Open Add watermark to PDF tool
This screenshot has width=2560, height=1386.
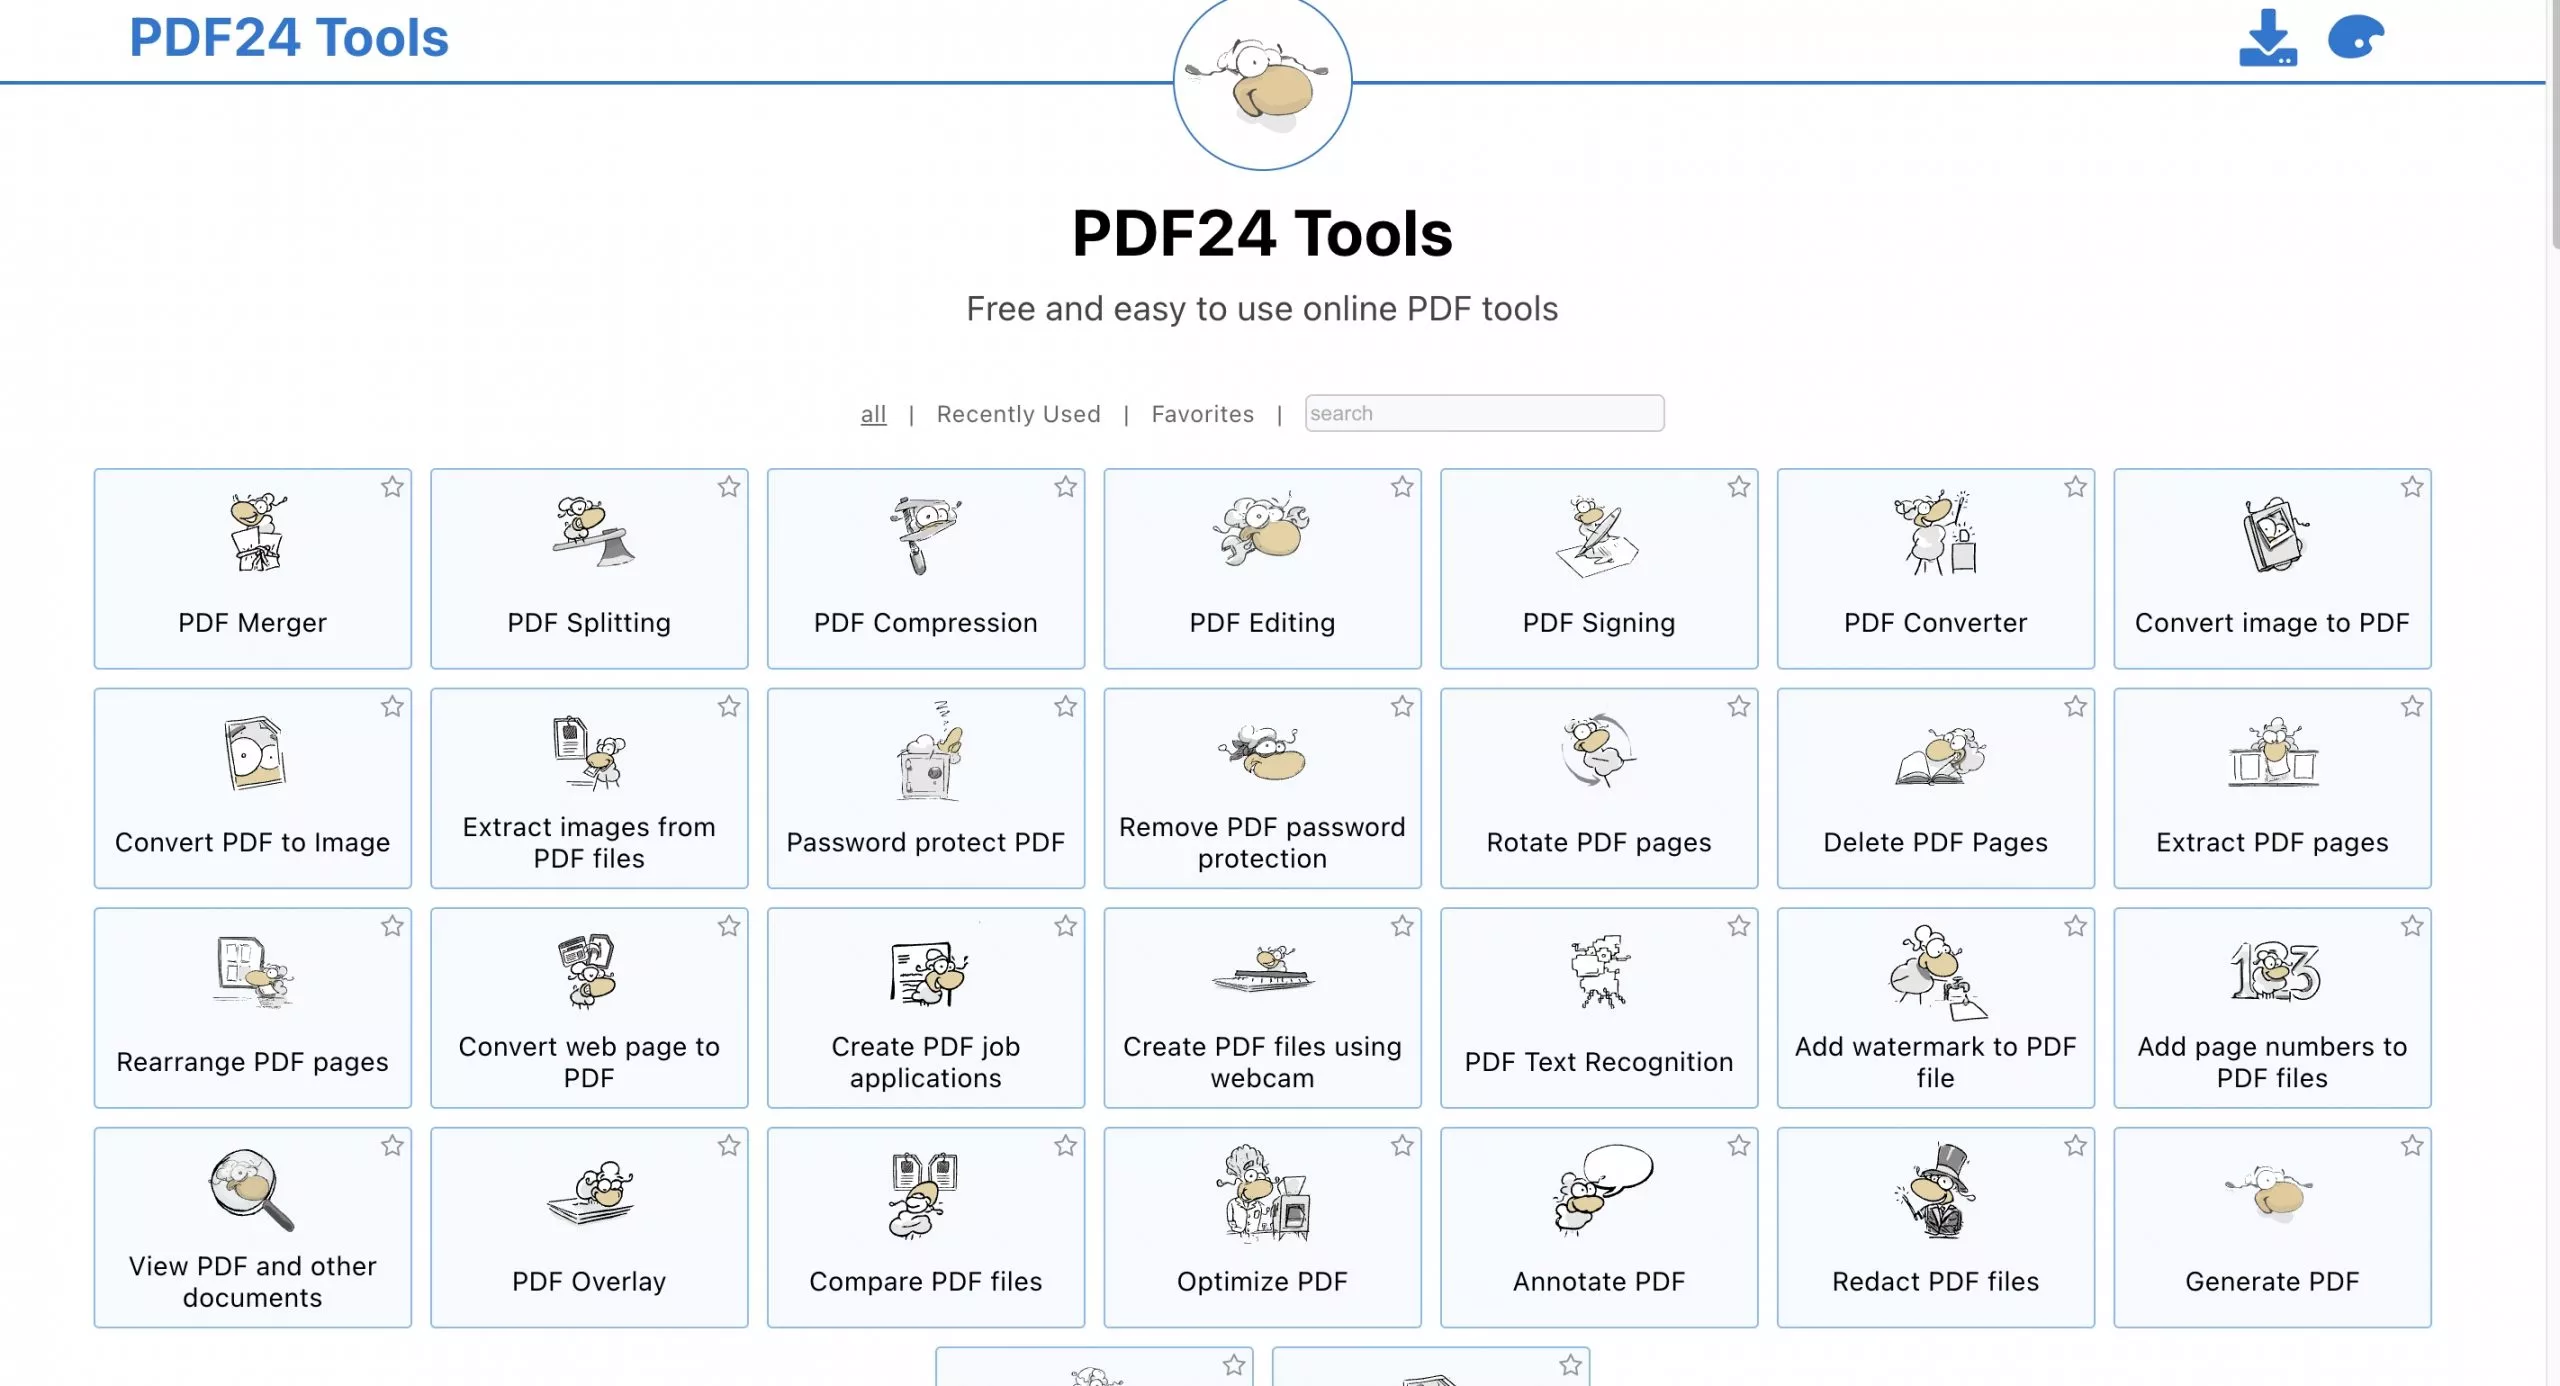point(1935,1007)
